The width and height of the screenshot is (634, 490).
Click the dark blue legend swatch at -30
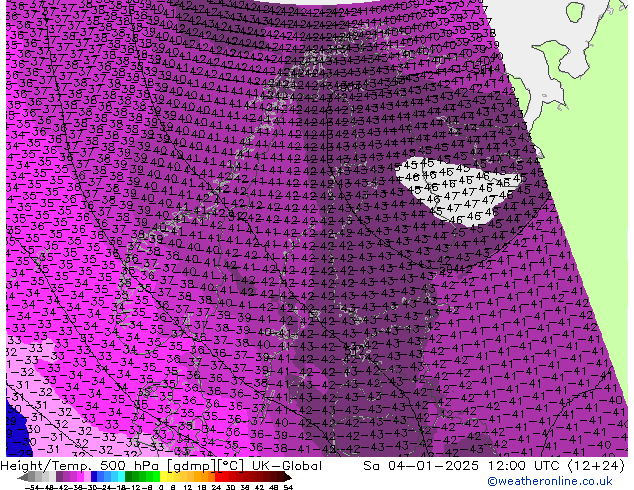point(94,477)
